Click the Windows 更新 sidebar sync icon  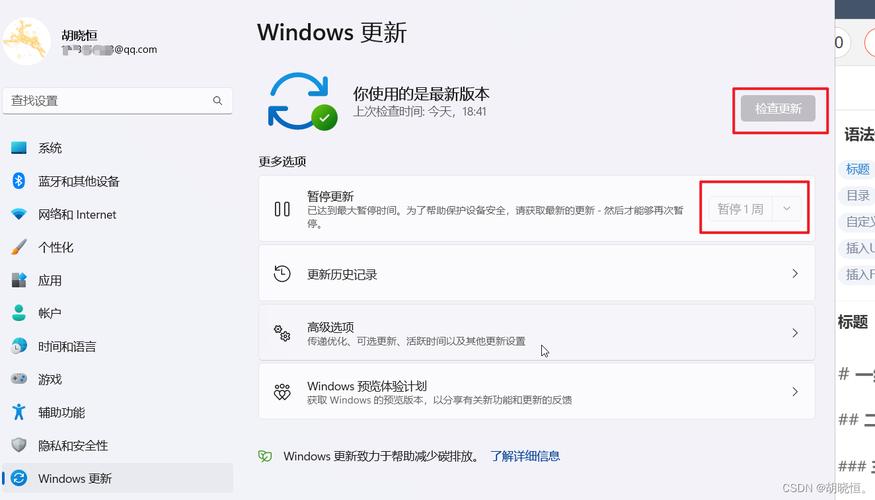(19, 478)
